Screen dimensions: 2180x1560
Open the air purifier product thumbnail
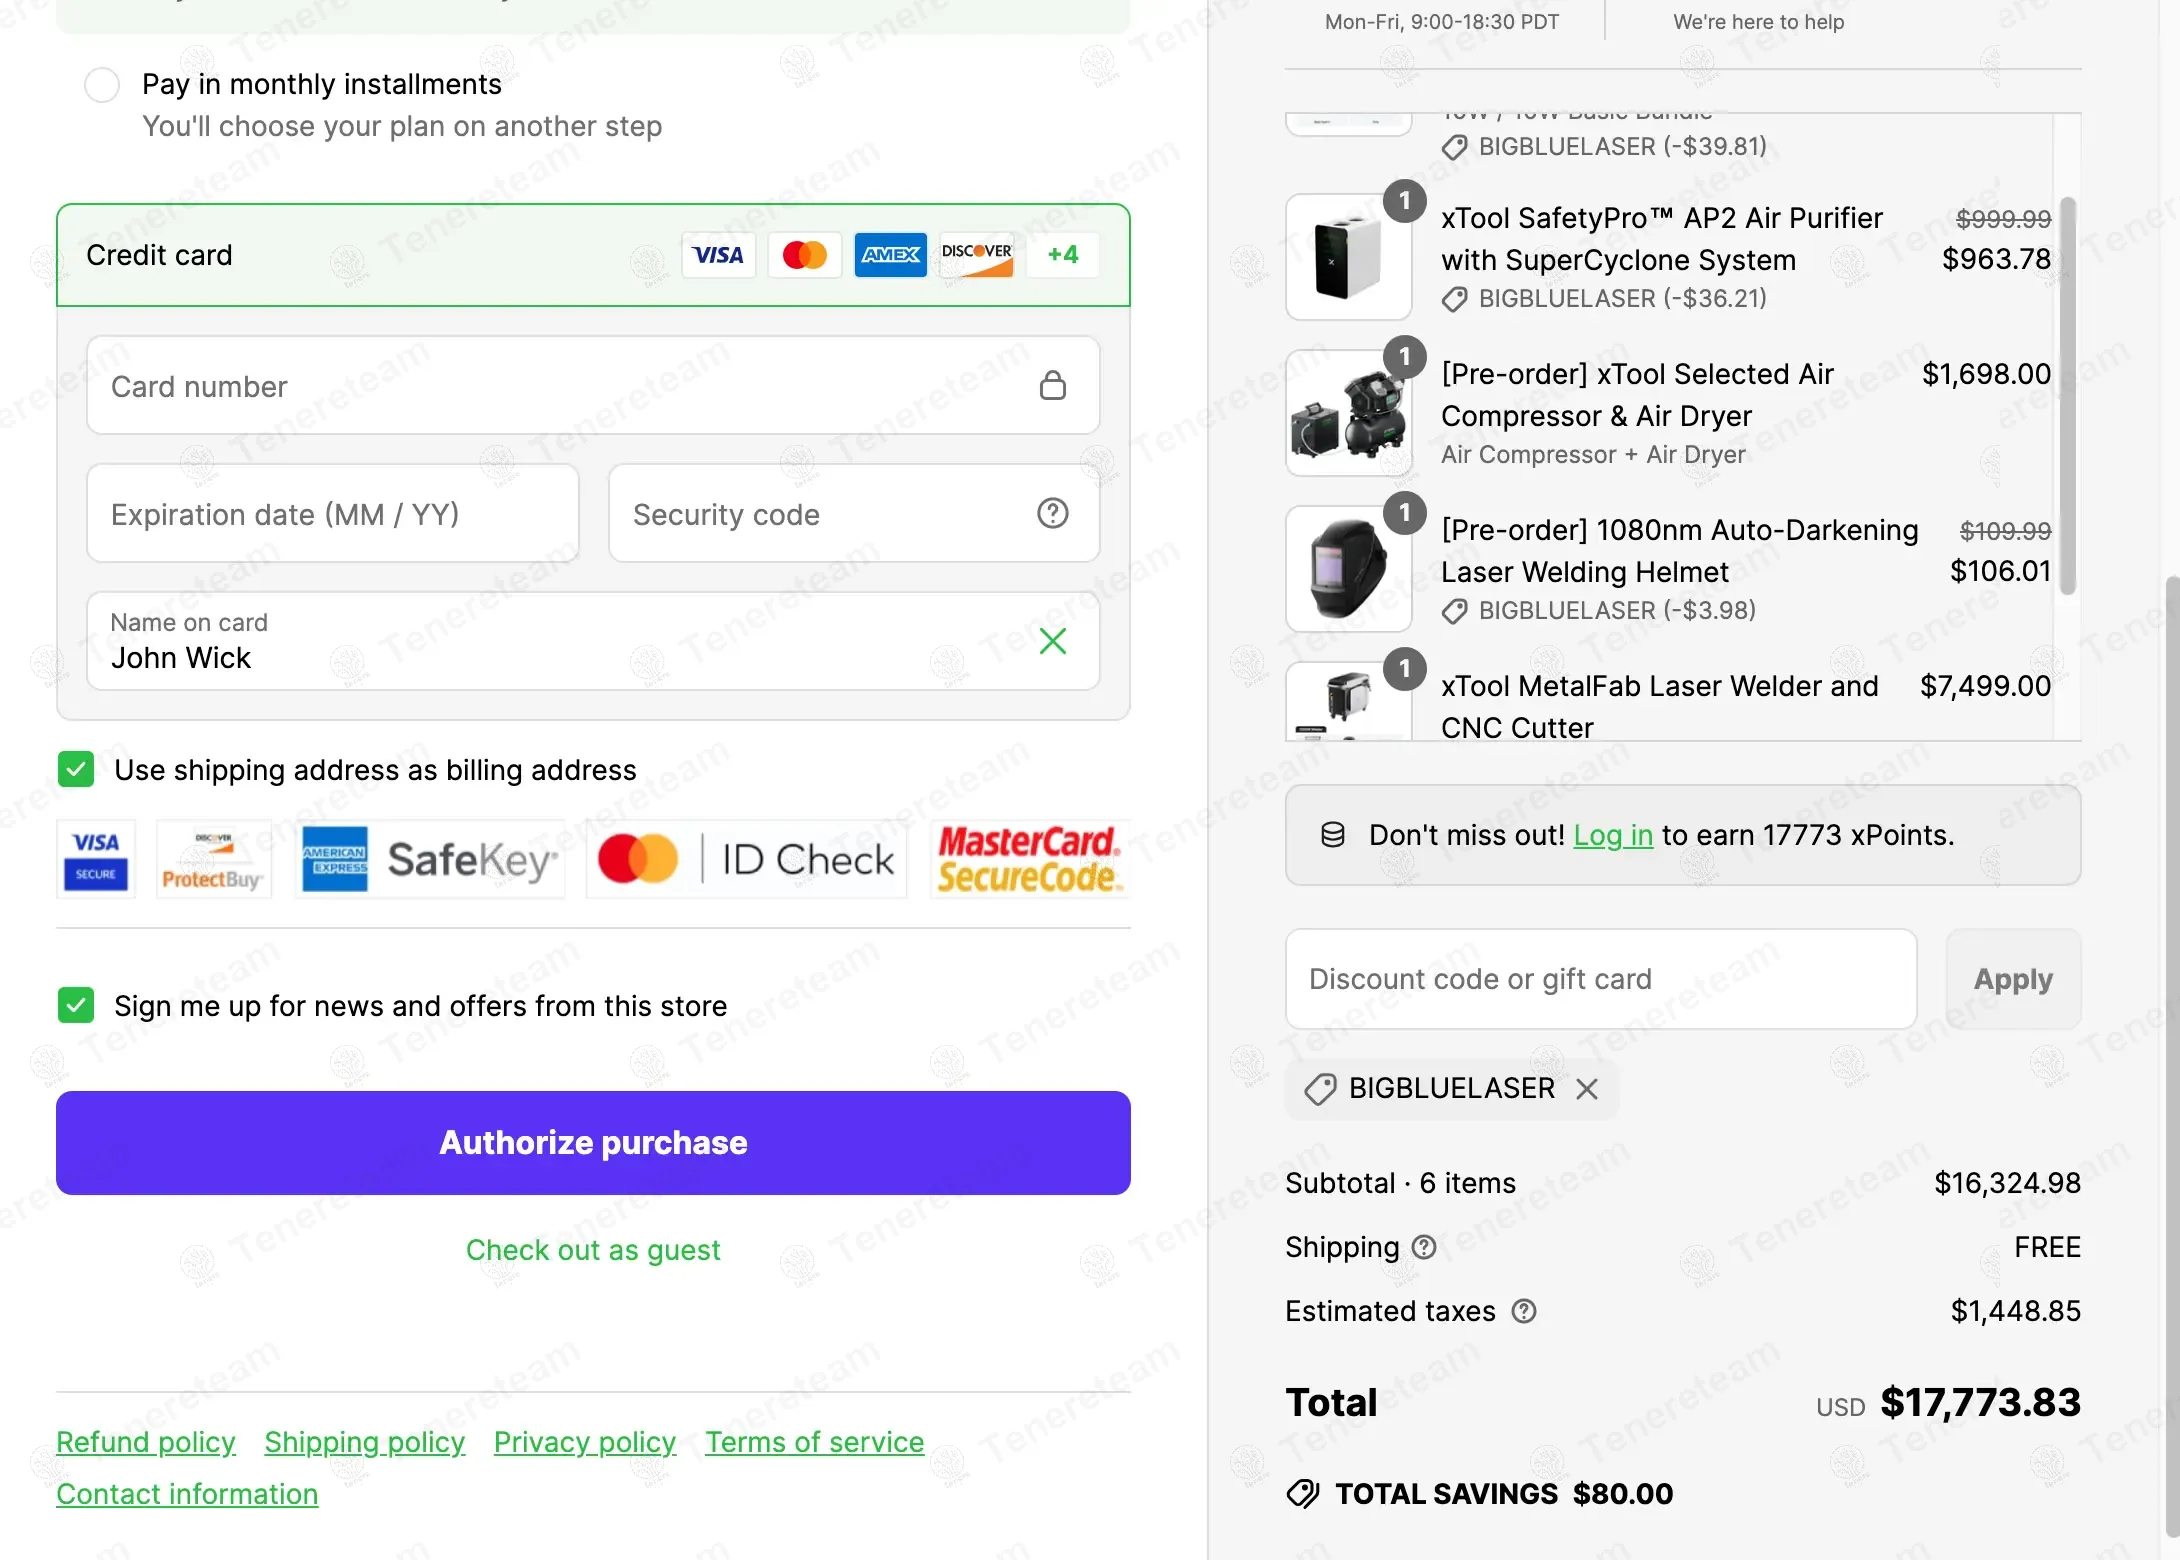(1348, 257)
